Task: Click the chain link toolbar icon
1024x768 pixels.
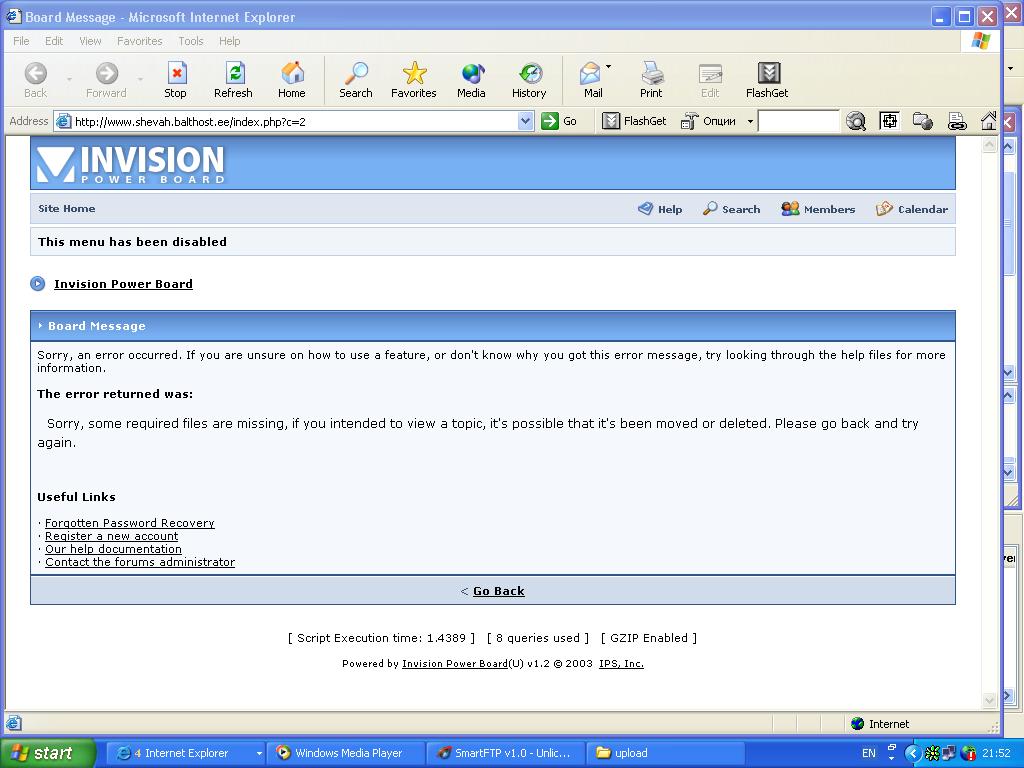Action: tap(957, 121)
